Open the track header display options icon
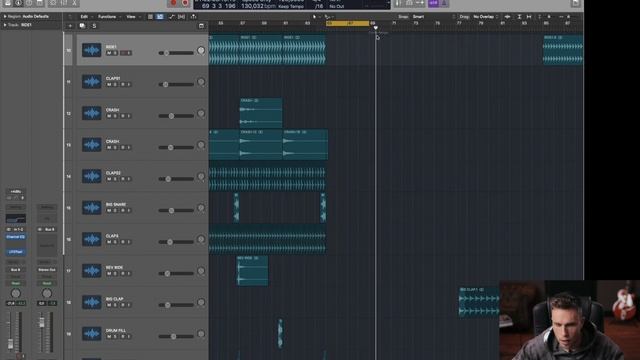The image size is (640, 360). pyautogui.click(x=201, y=26)
